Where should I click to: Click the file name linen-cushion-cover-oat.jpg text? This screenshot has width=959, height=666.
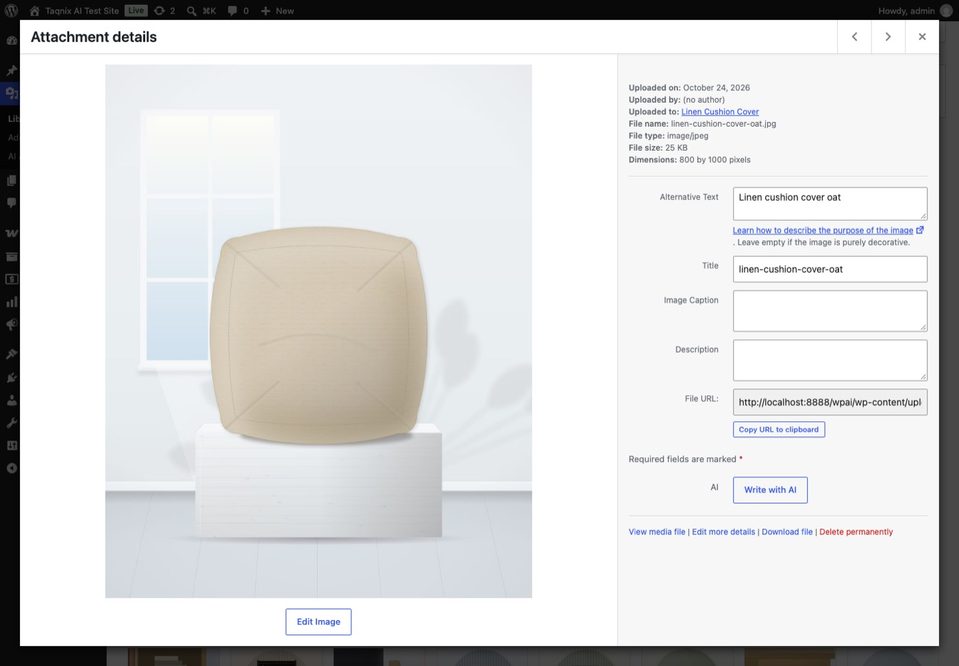click(x=723, y=124)
